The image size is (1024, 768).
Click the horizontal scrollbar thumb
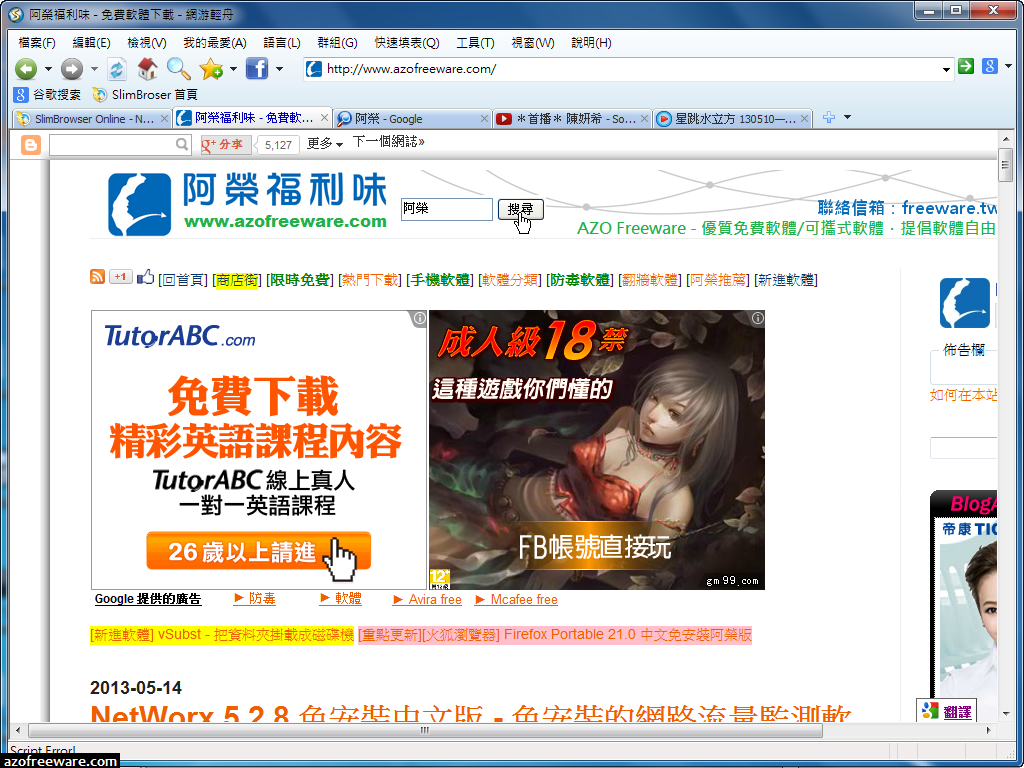pos(425,730)
